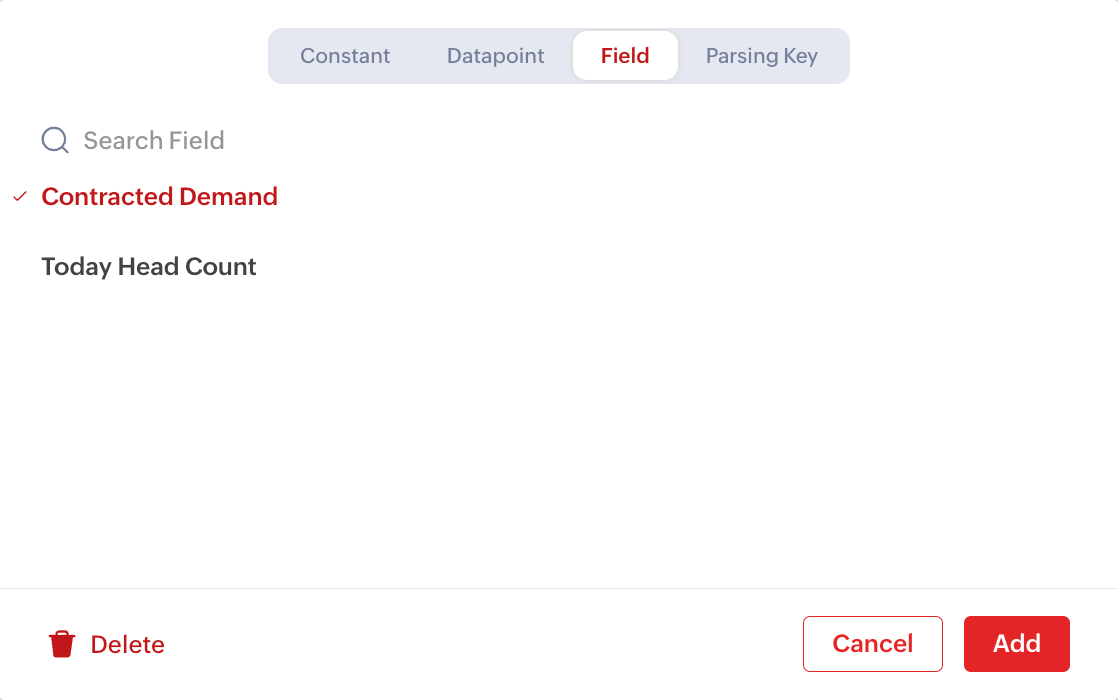Choose the Today Head Count field

[149, 267]
